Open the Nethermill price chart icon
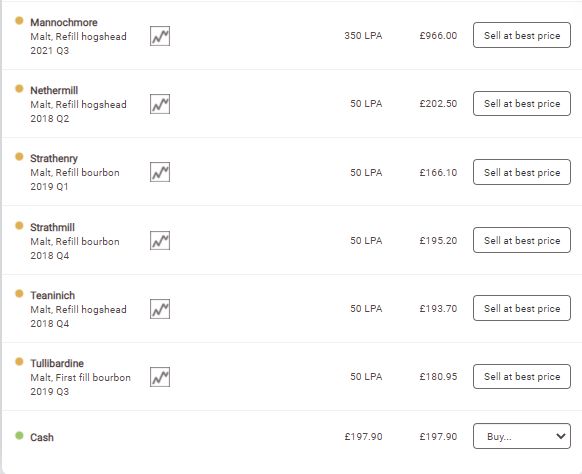This screenshot has width=582, height=474. (x=160, y=104)
